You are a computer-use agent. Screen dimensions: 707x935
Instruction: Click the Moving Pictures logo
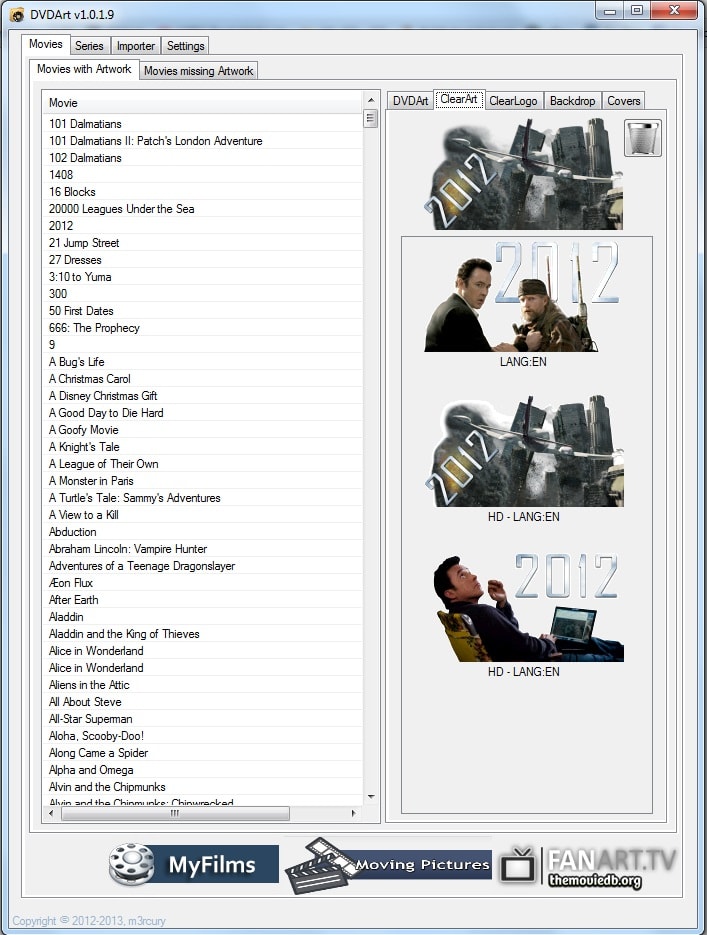(x=389, y=865)
